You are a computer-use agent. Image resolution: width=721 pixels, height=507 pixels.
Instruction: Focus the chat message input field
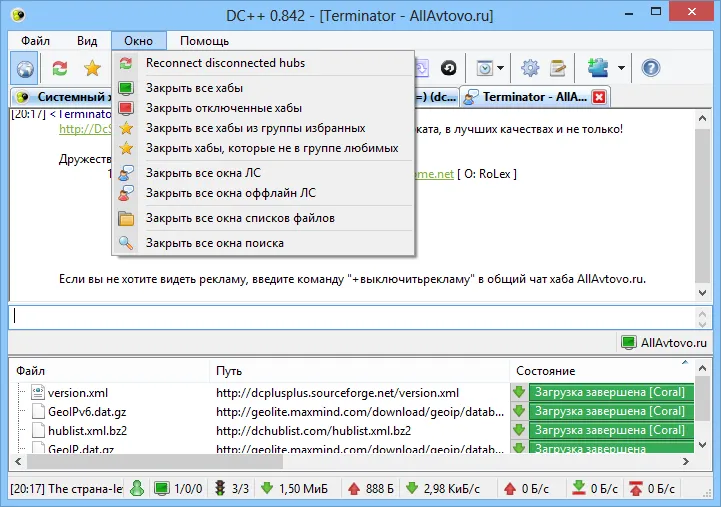(x=352, y=316)
